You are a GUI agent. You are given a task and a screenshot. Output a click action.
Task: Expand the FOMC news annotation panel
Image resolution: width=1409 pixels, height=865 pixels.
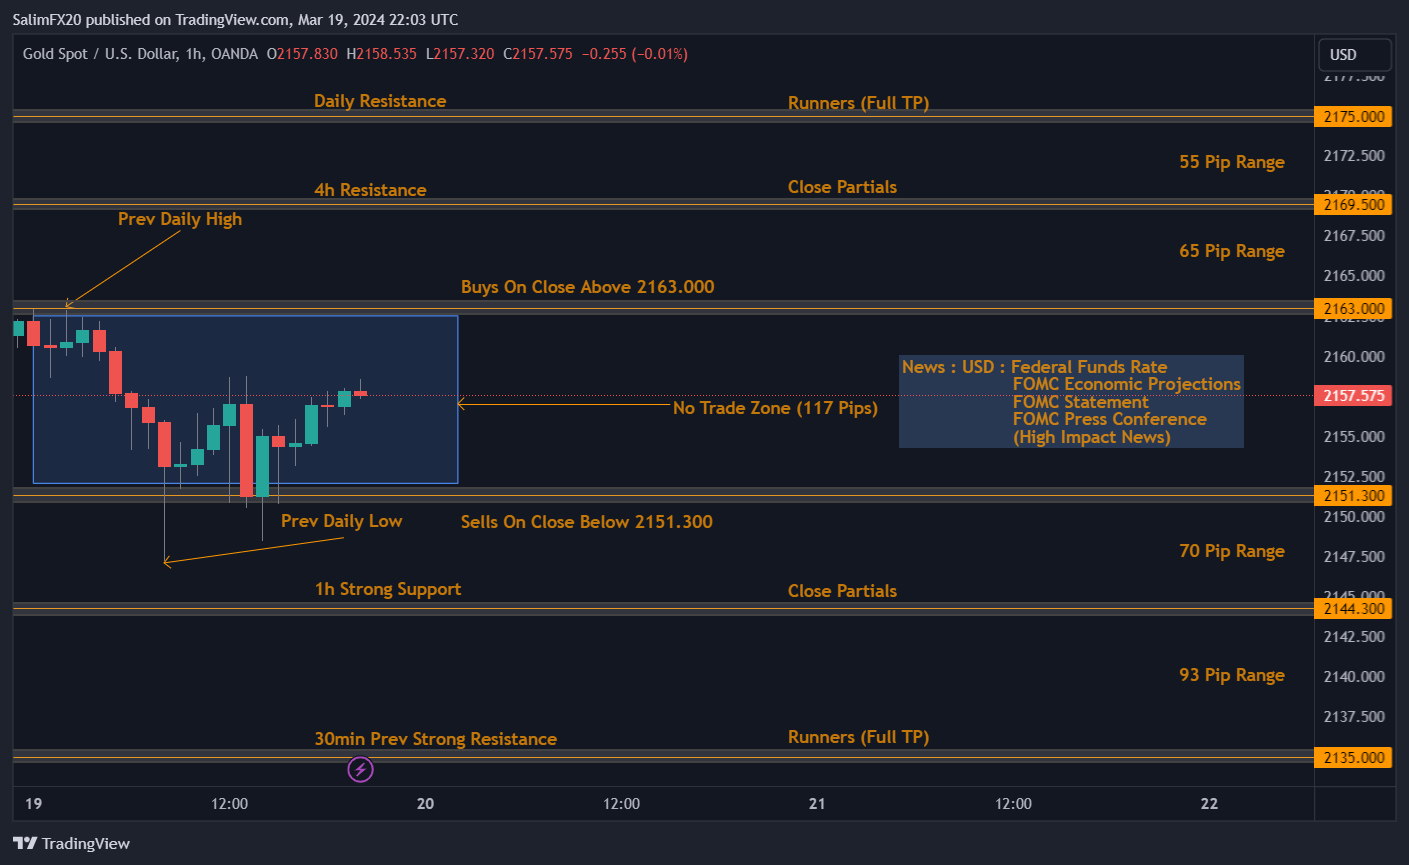click(x=1071, y=401)
